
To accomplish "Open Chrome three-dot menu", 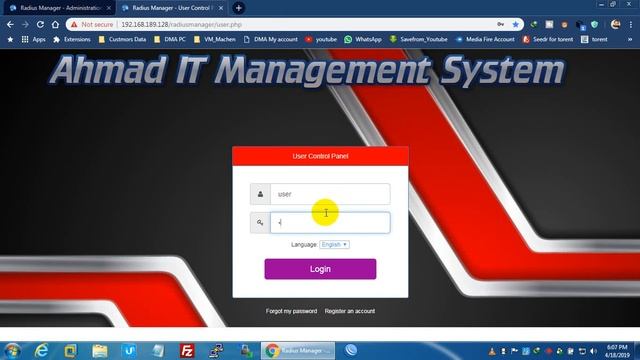I will click(x=631, y=24).
